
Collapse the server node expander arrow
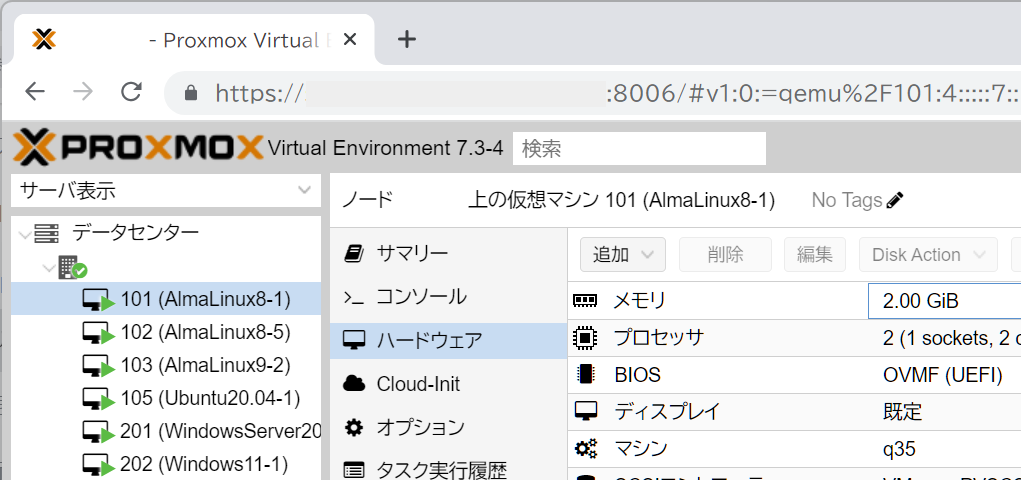tap(49, 268)
